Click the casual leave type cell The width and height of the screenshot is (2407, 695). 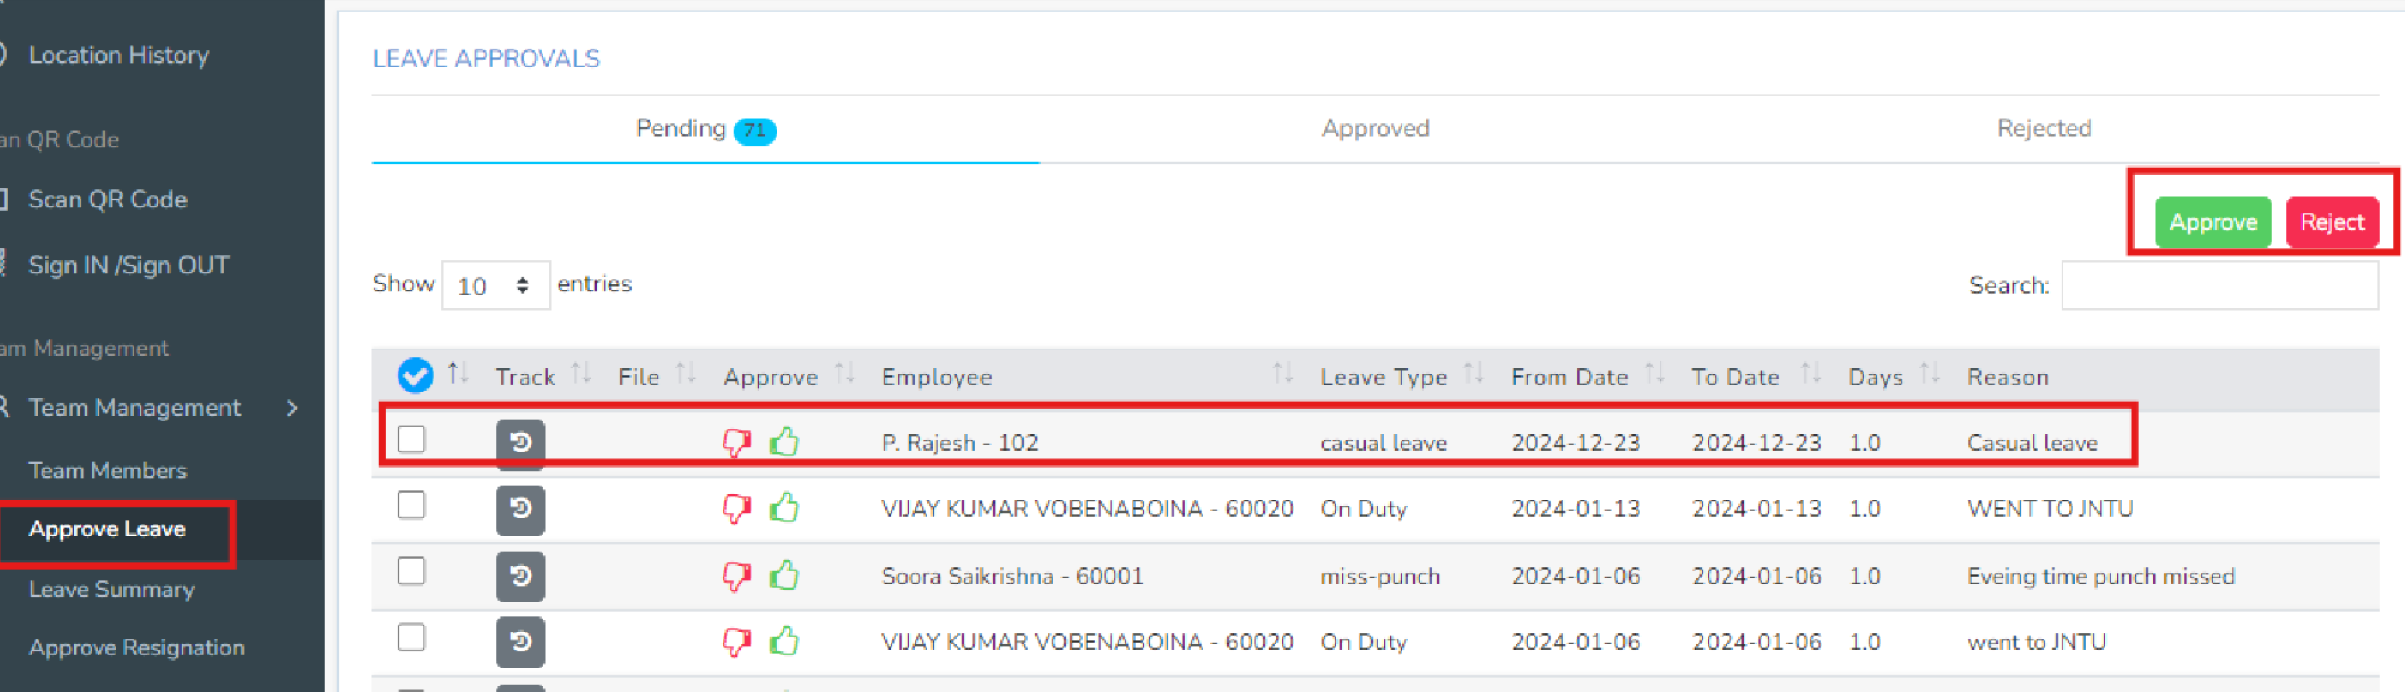pyautogui.click(x=1384, y=443)
